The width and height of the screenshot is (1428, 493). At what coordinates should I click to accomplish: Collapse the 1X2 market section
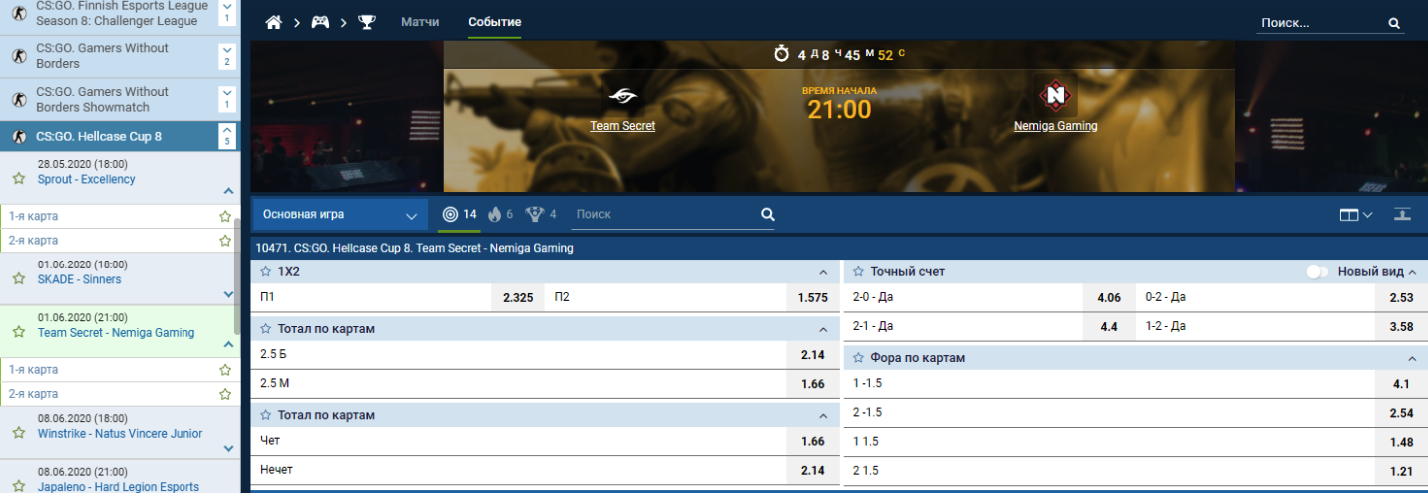coord(823,272)
